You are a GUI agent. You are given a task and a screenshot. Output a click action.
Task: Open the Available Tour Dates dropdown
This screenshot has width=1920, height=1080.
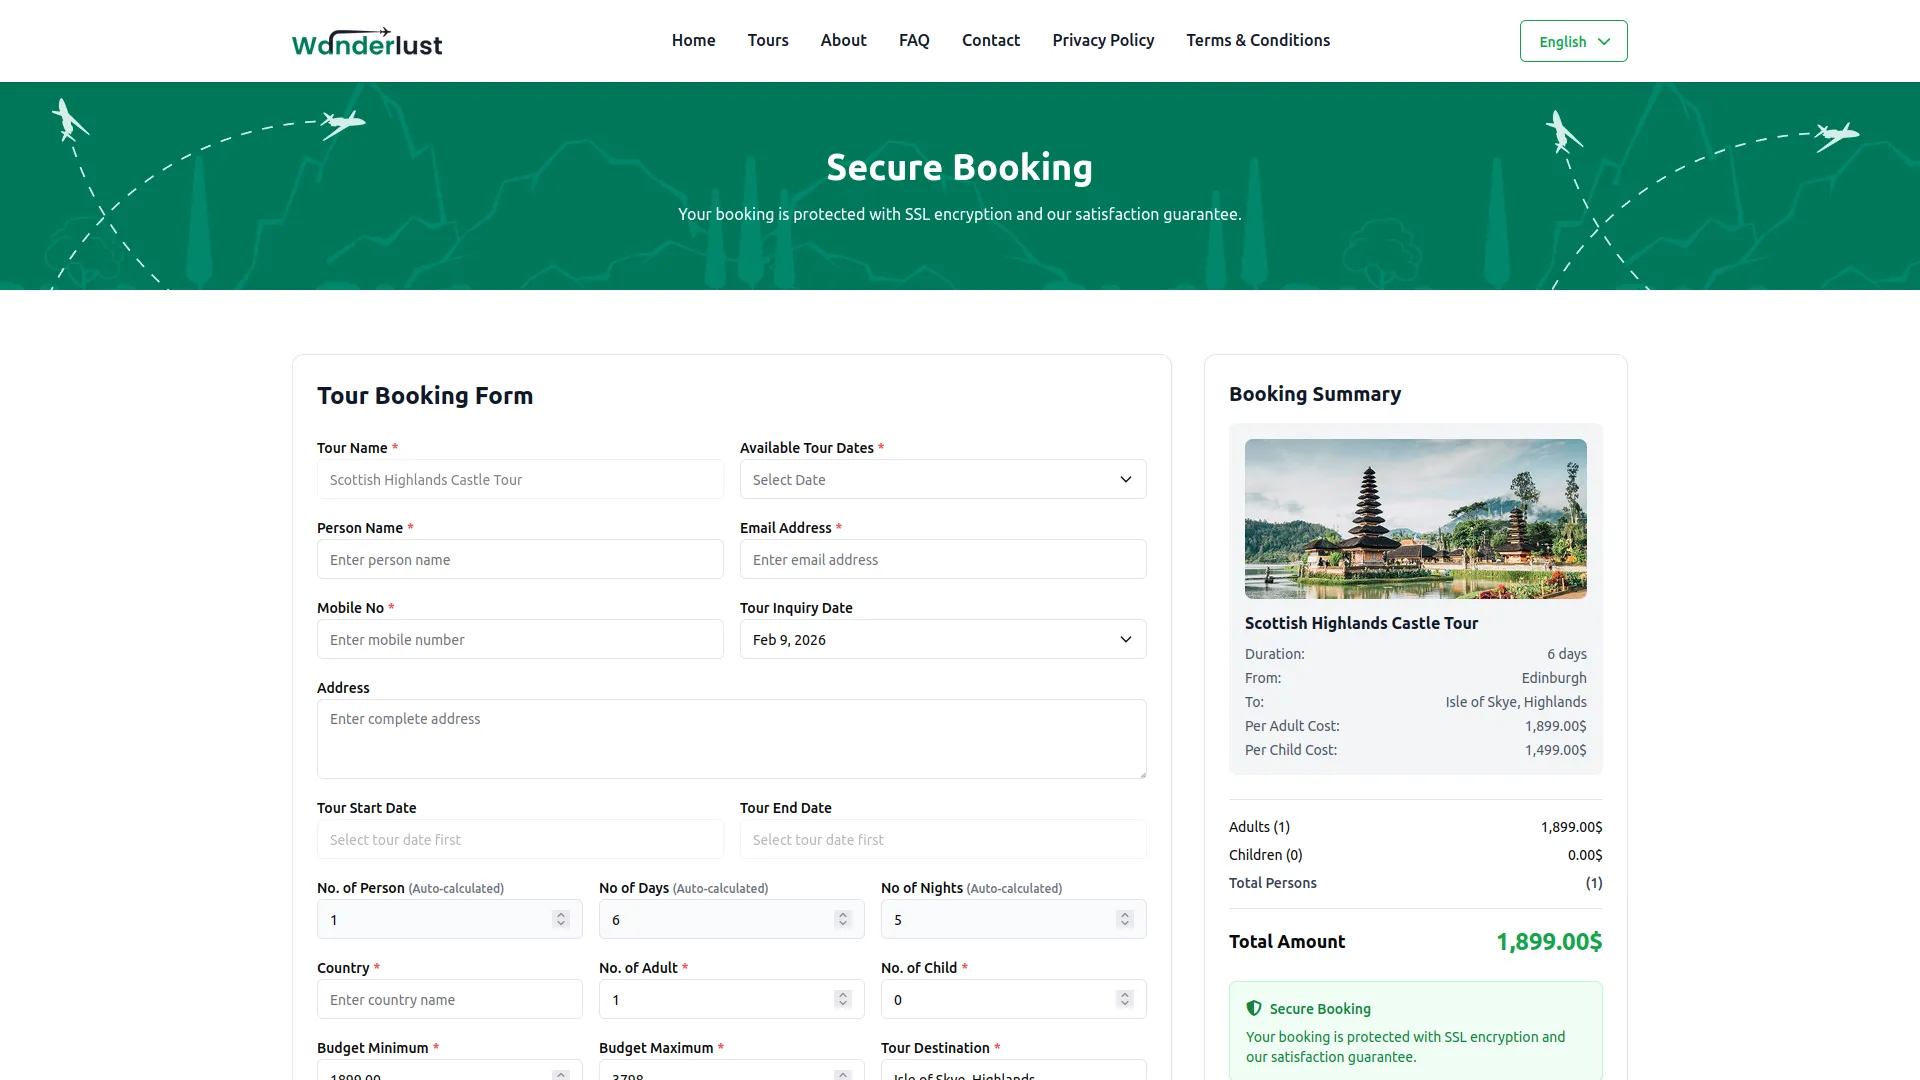943,479
